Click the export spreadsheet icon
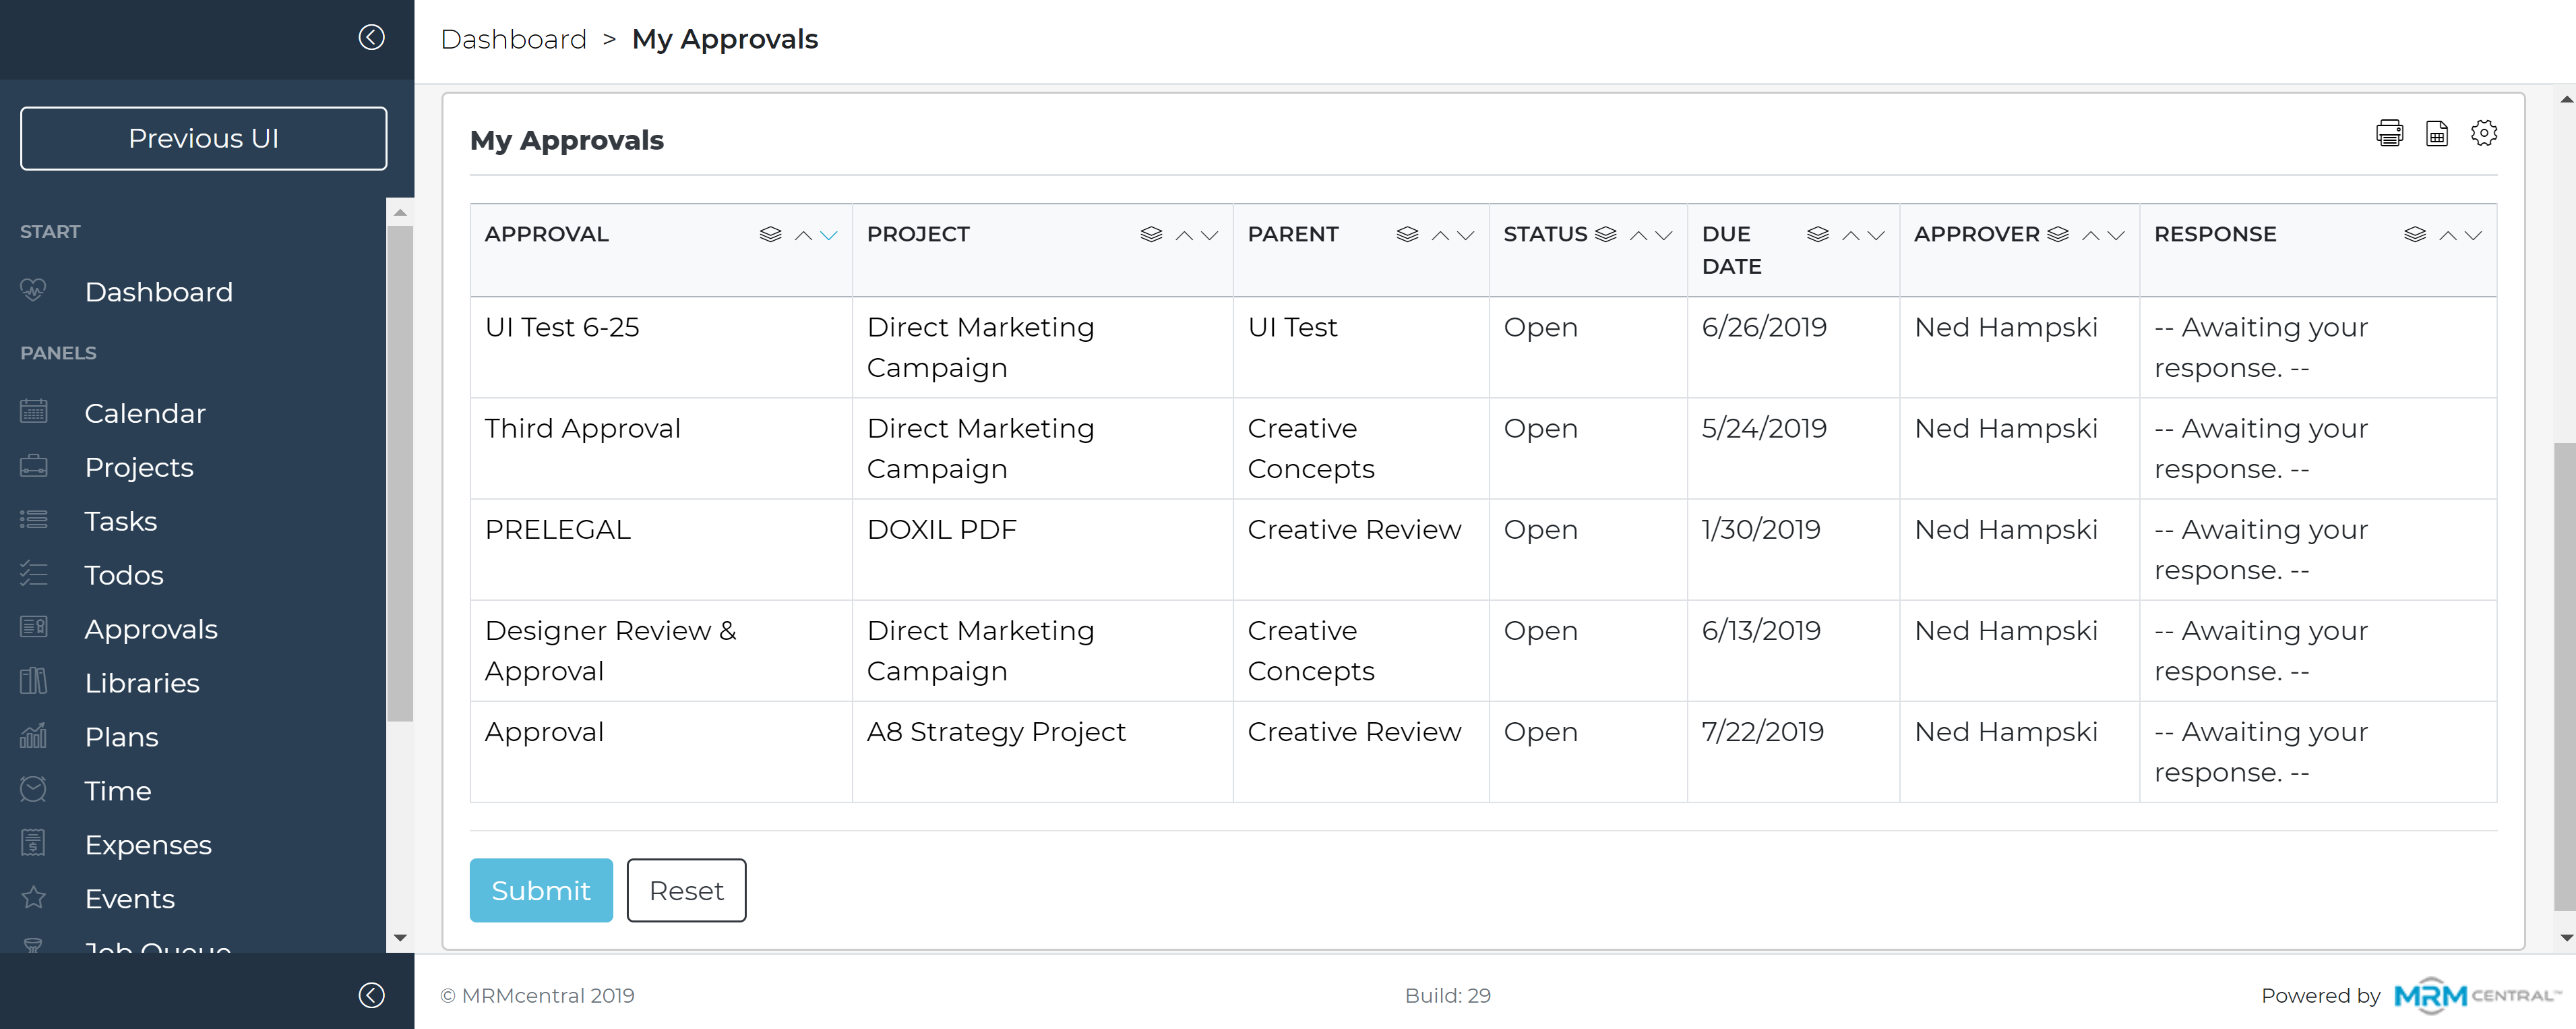 tap(2437, 133)
